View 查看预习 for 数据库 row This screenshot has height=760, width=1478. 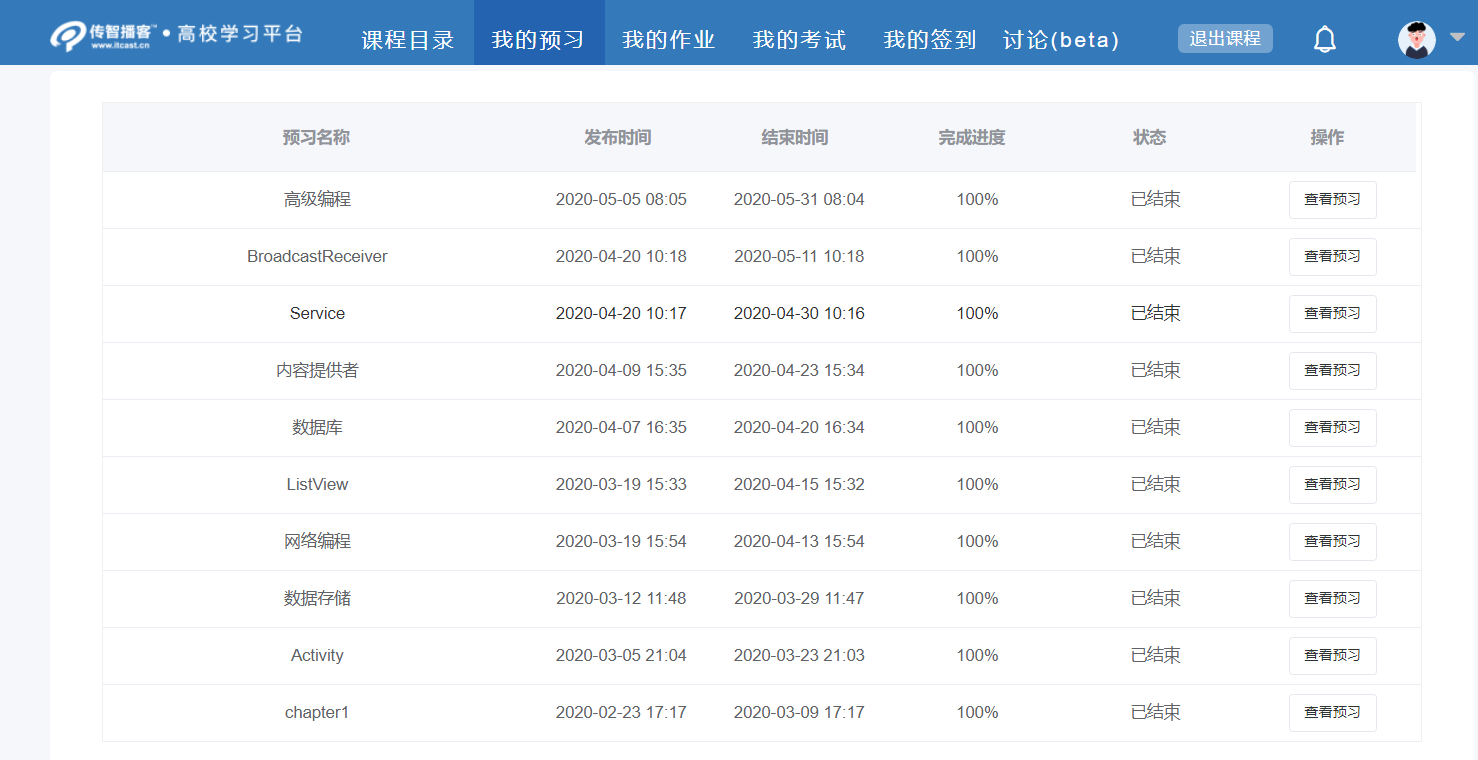pos(1332,427)
